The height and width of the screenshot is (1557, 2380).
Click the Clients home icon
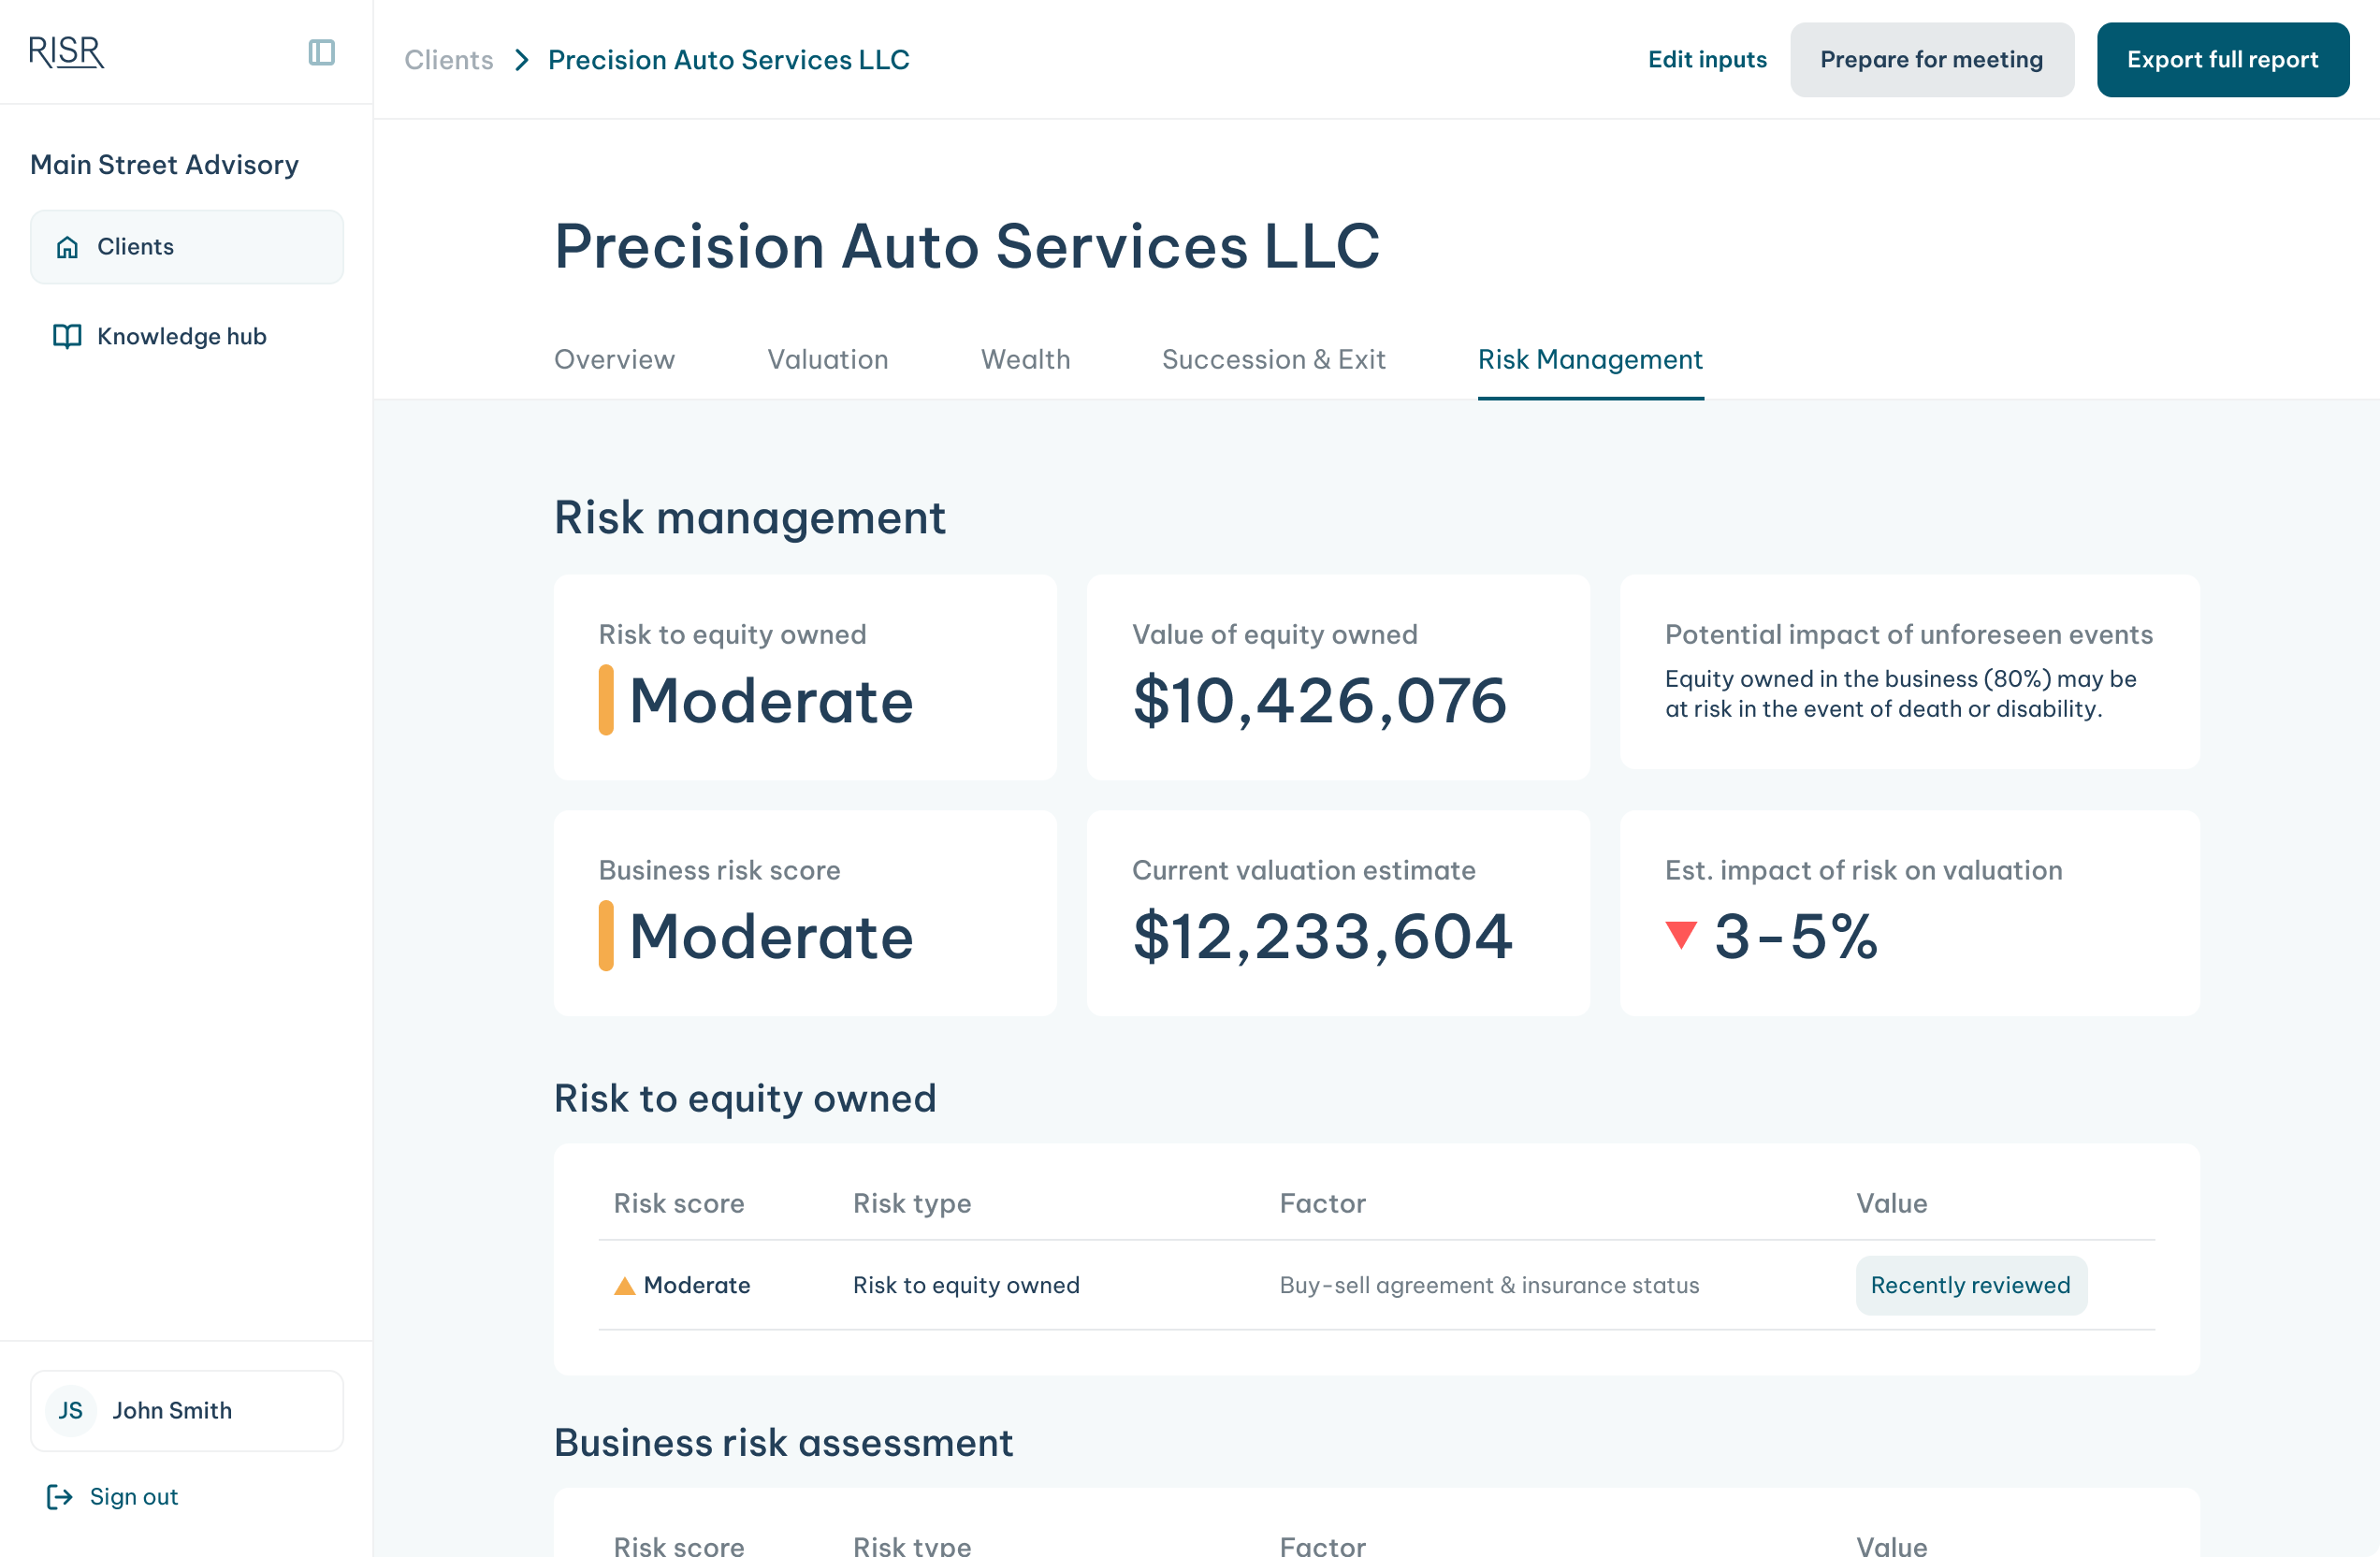coord(67,247)
